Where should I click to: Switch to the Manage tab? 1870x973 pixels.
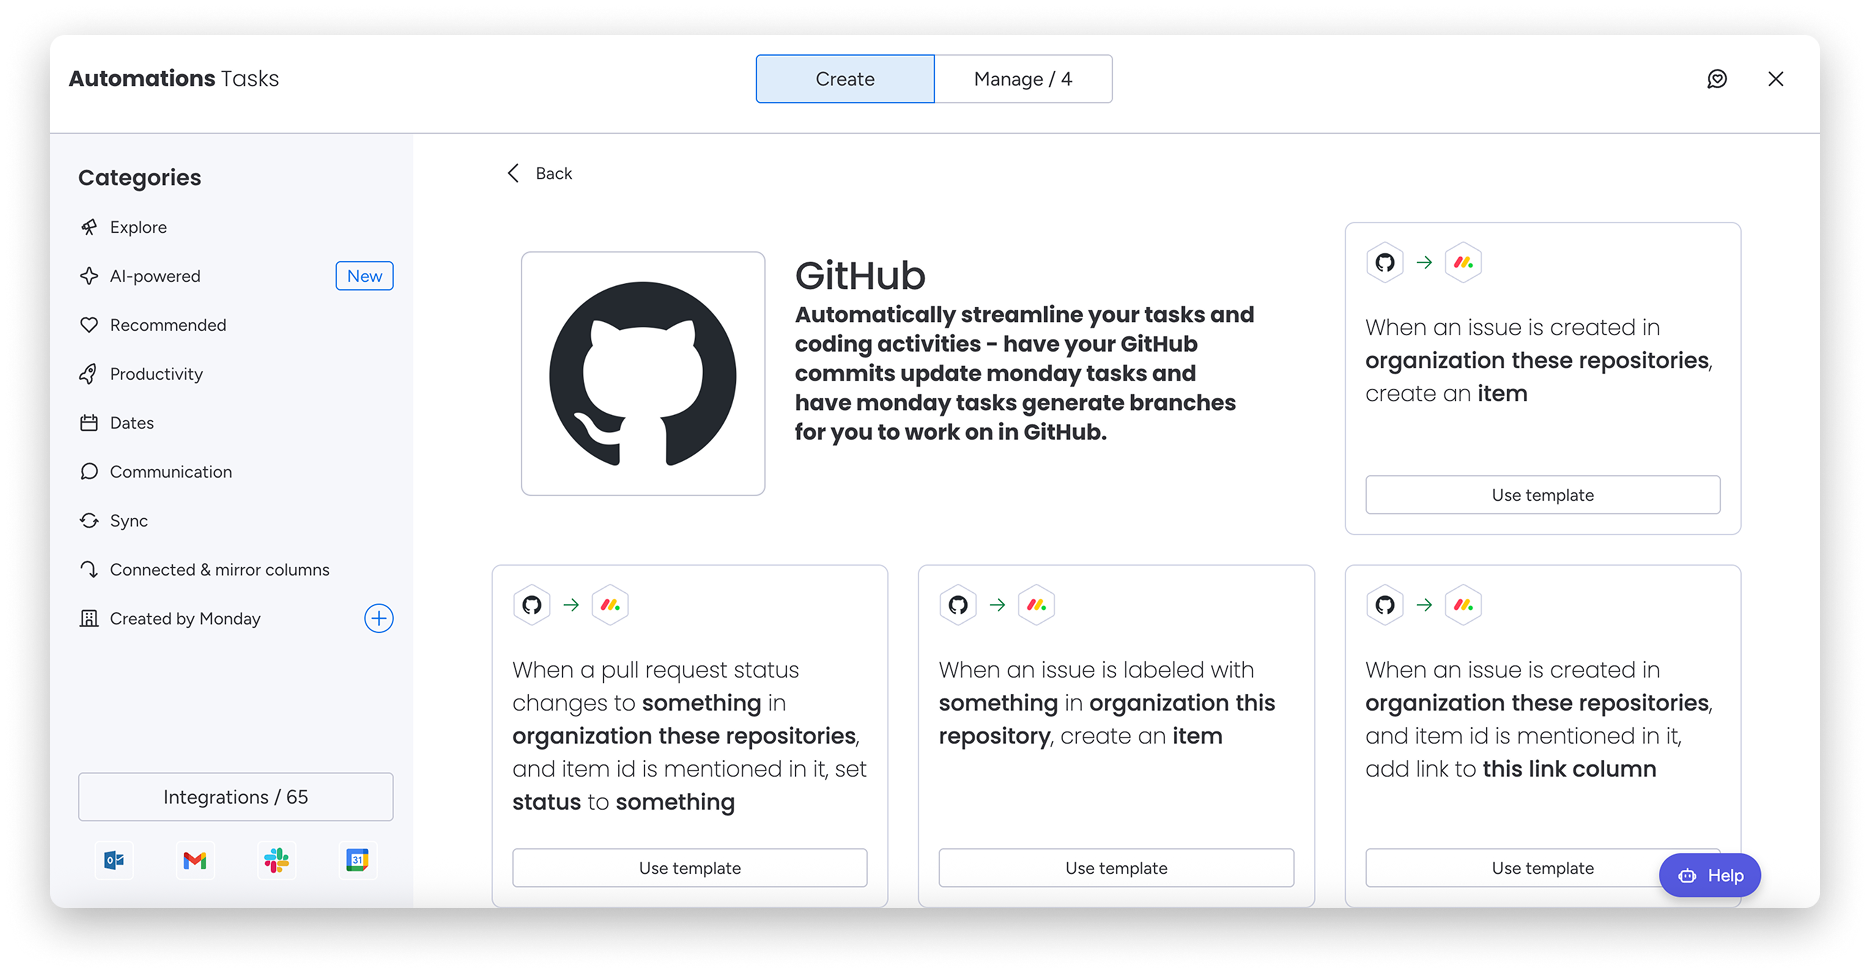(1023, 78)
